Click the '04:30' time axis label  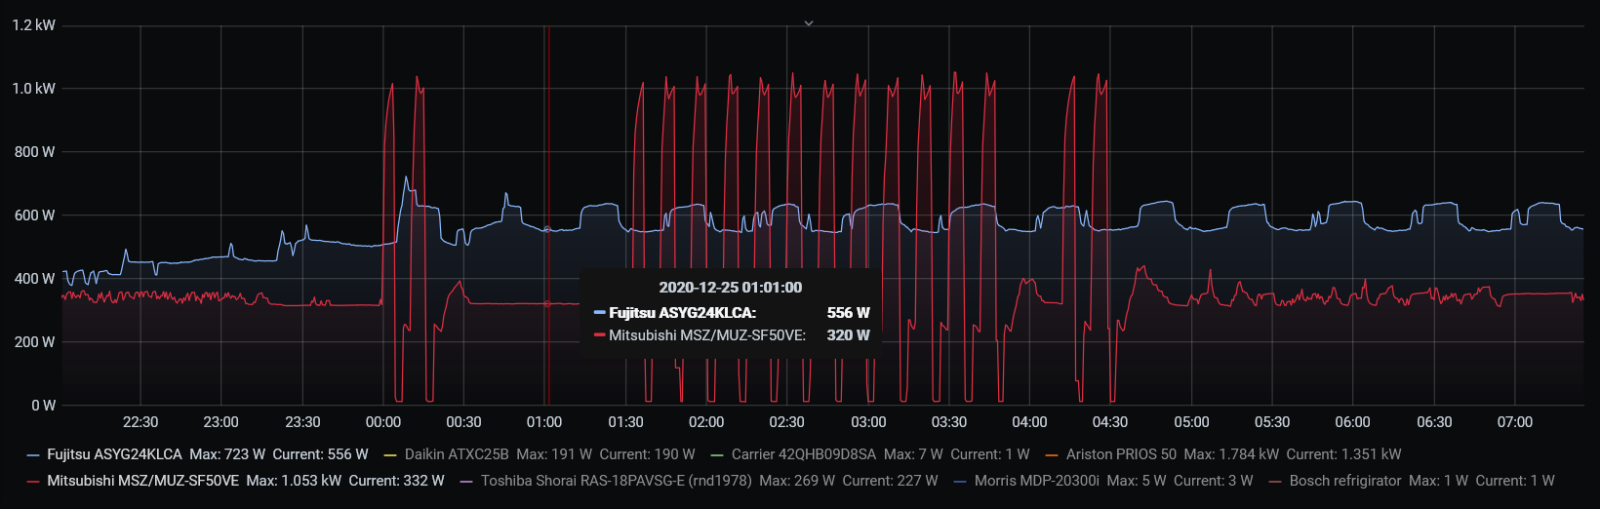[x=1110, y=422]
